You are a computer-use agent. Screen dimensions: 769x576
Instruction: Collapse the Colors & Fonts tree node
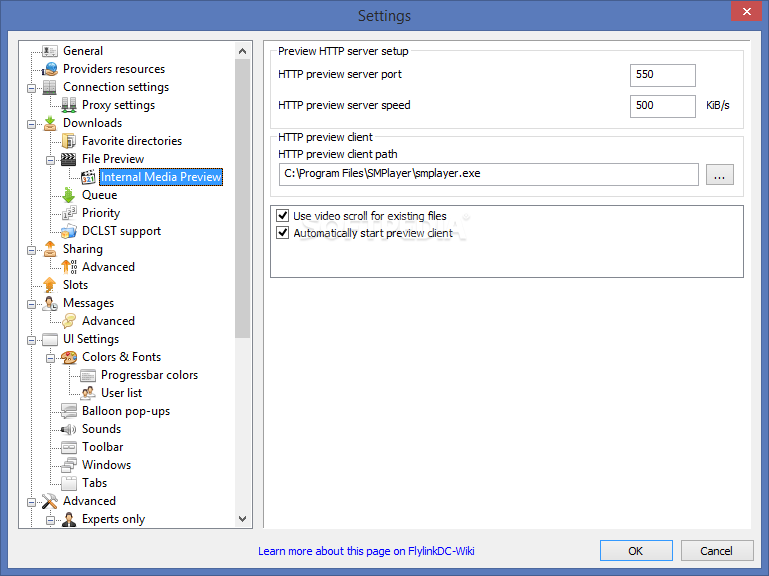pos(51,358)
